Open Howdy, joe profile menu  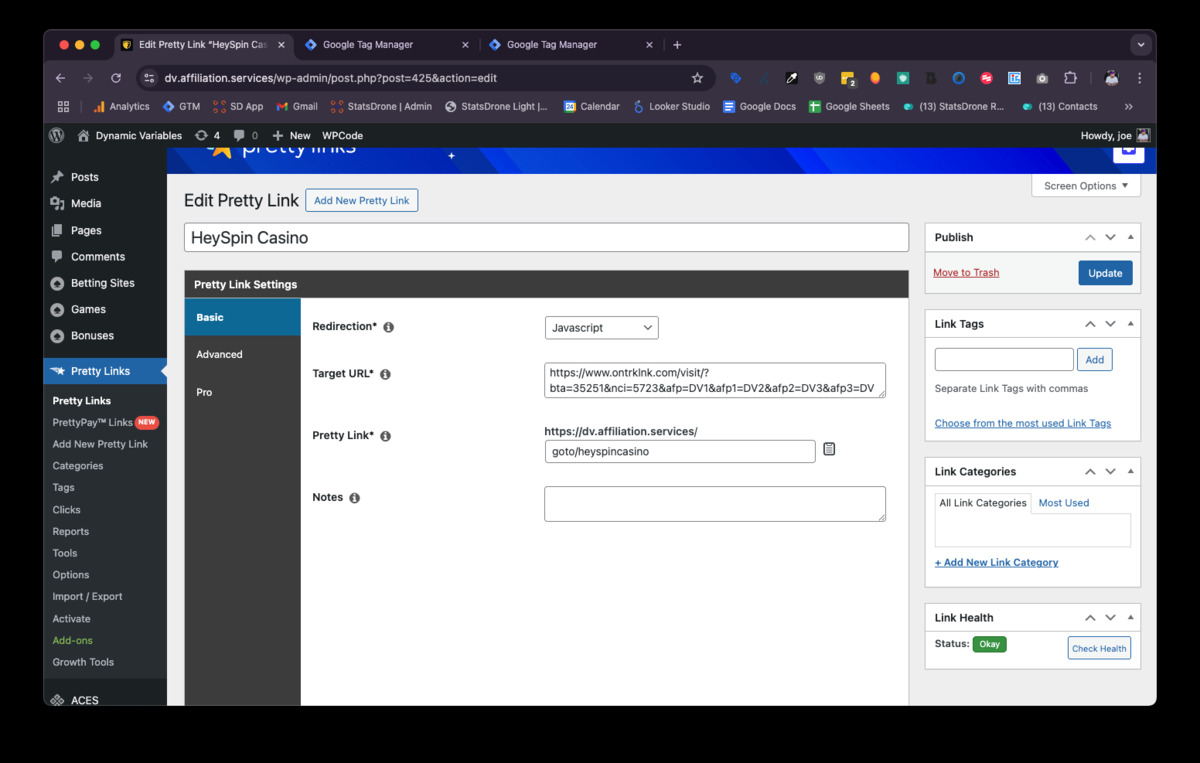[1115, 135]
